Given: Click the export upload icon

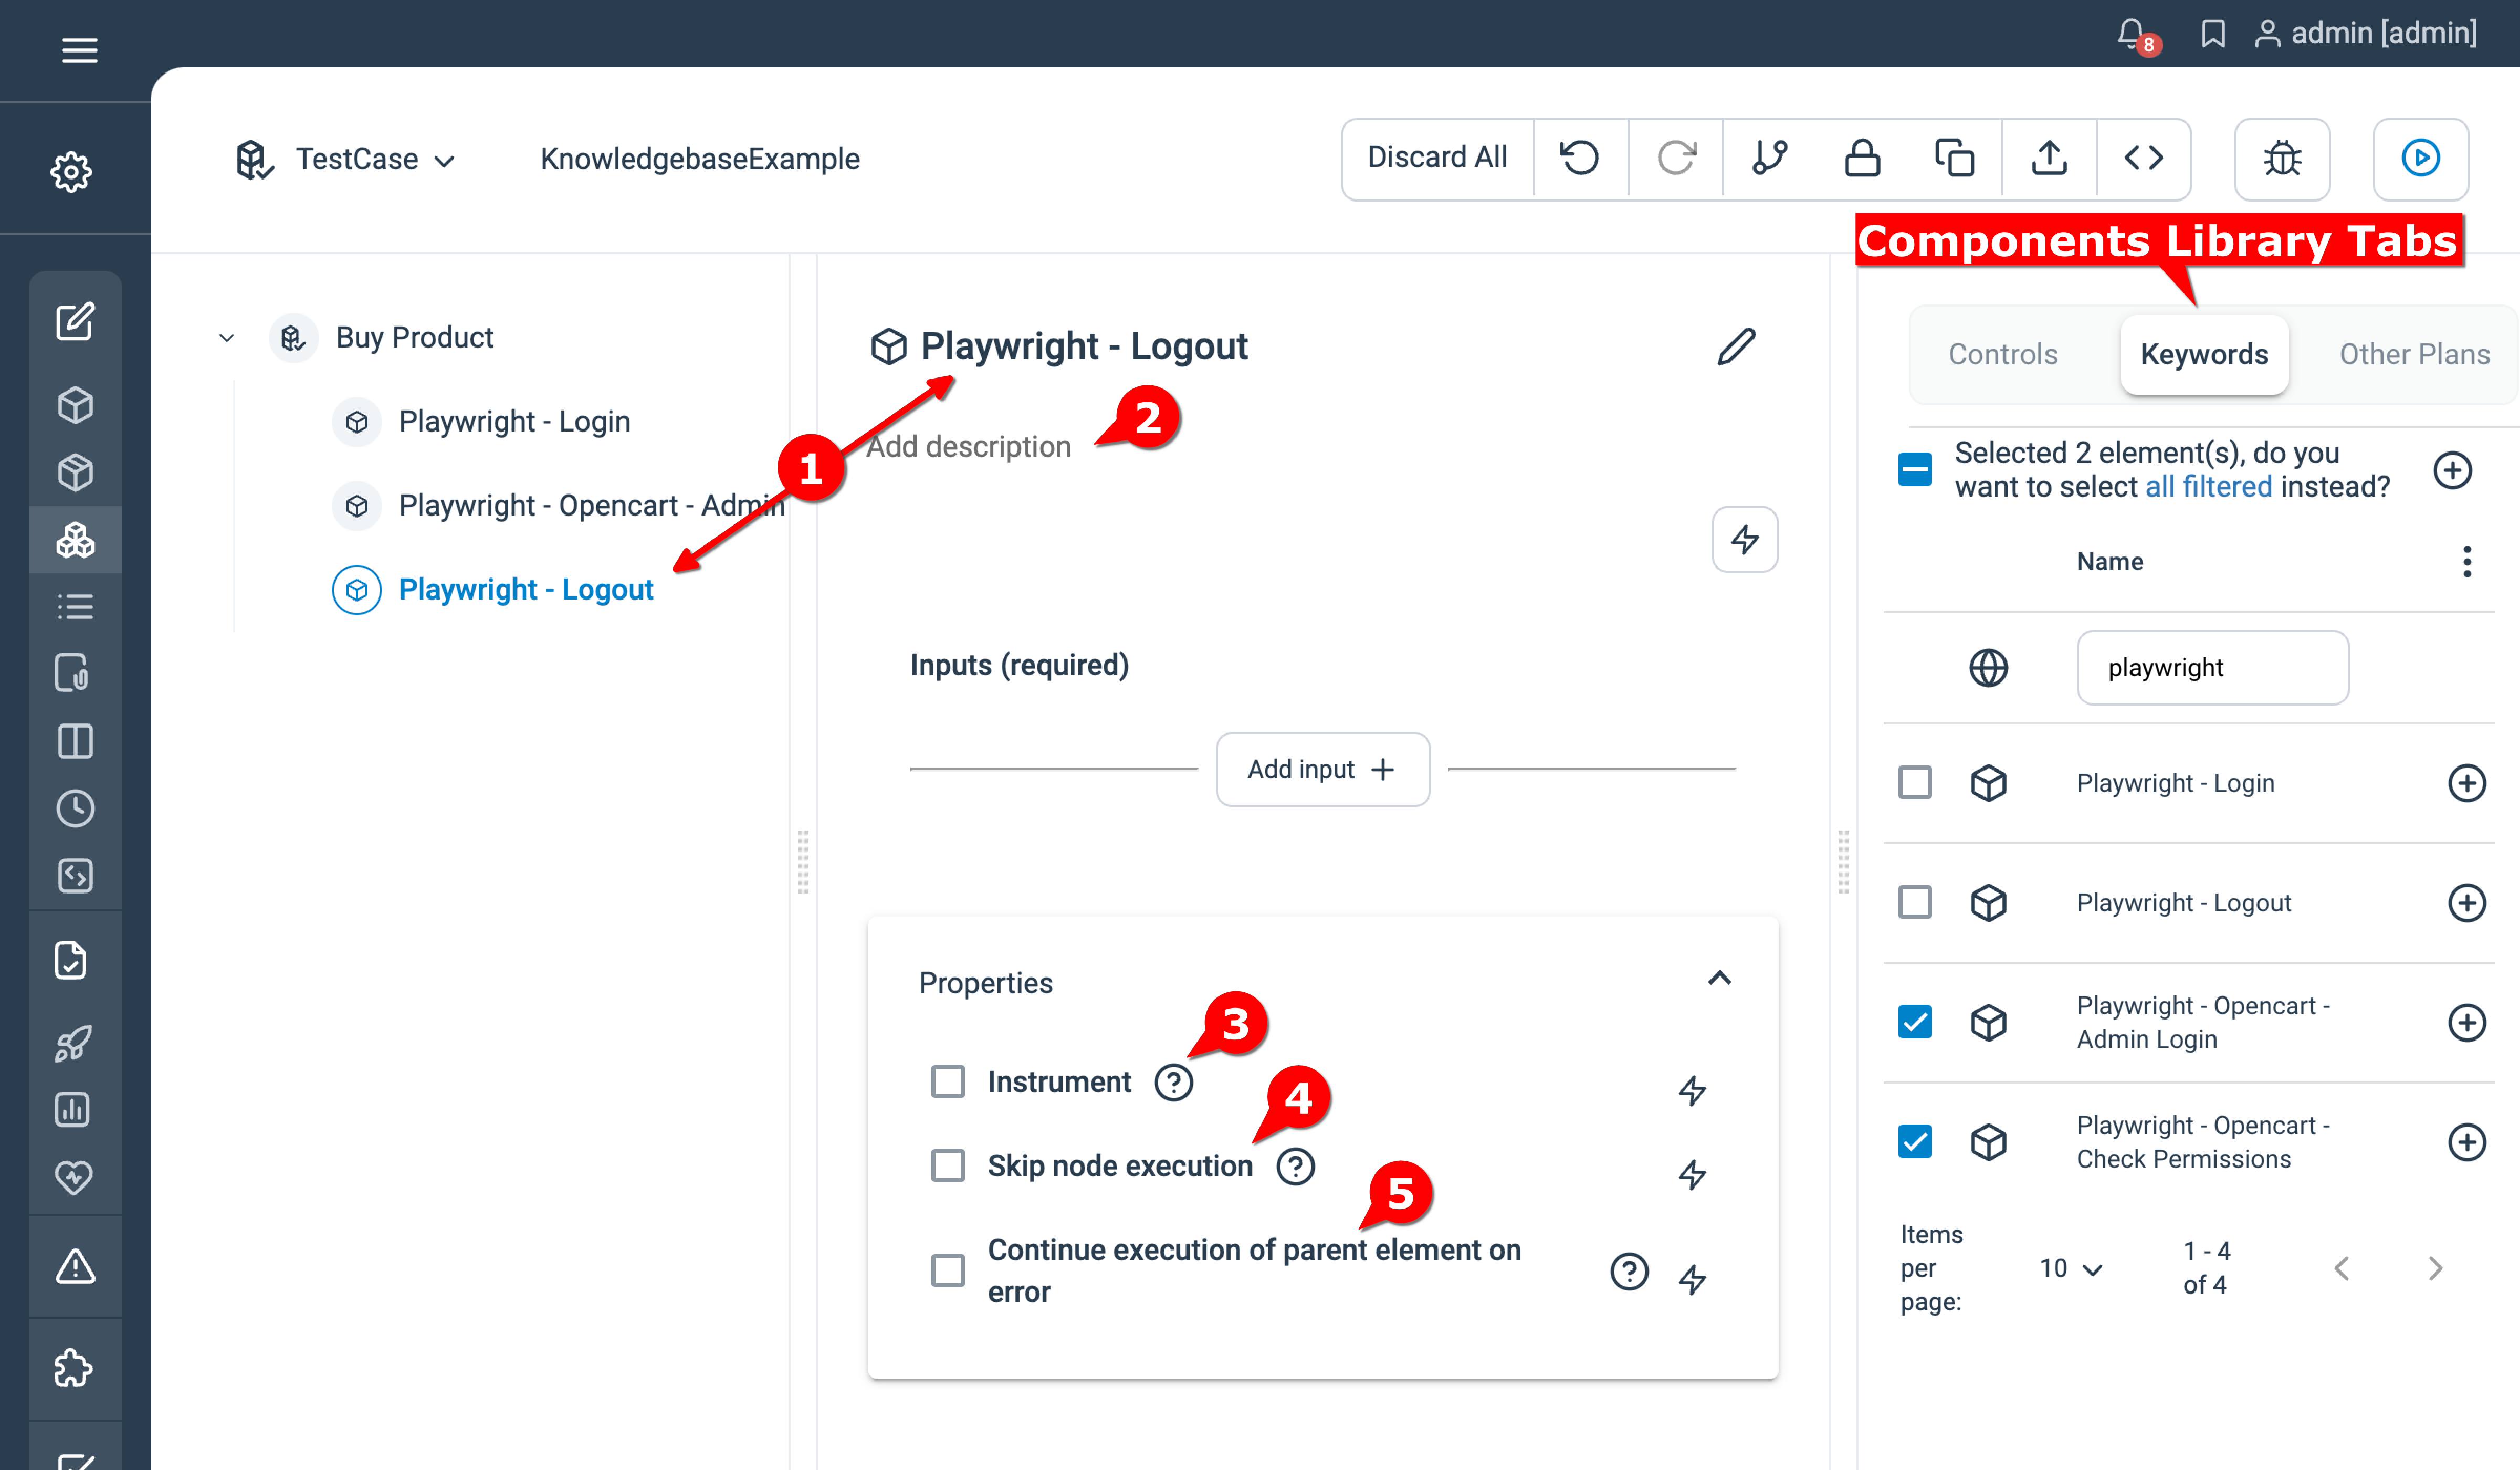Looking at the screenshot, I should [x=2049, y=158].
